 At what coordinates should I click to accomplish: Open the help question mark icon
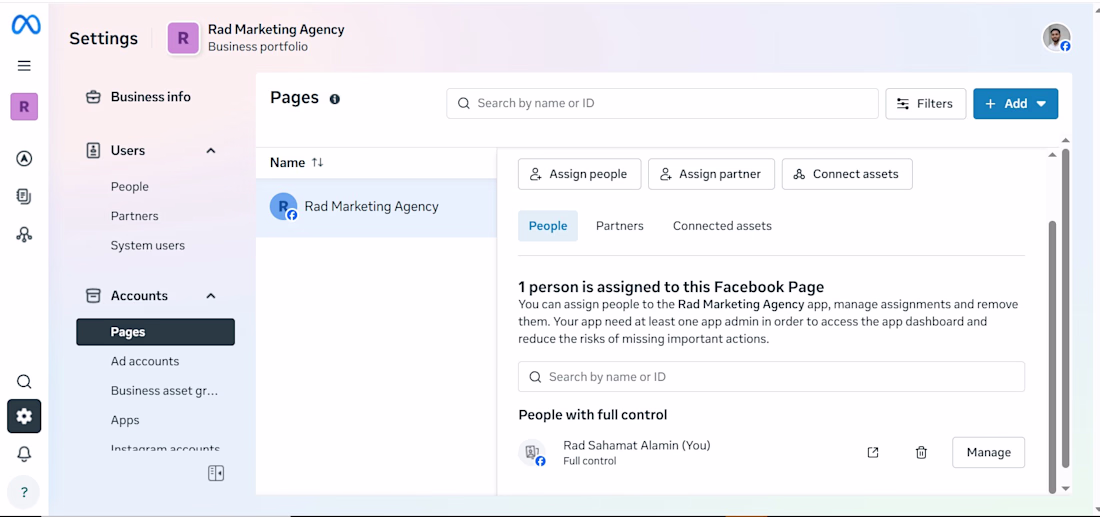point(24,492)
